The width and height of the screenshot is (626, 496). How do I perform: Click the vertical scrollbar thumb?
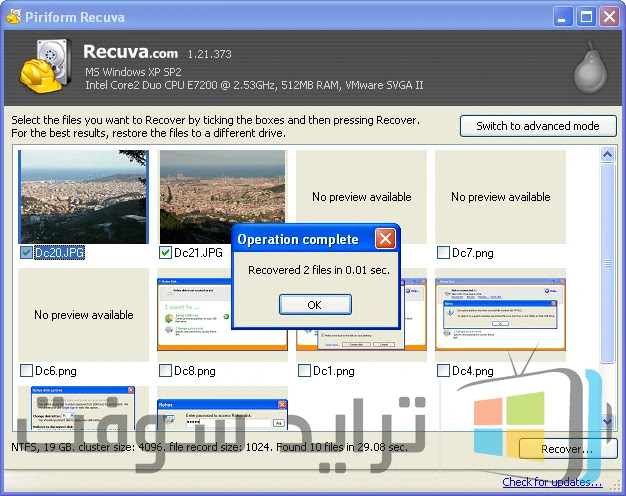click(x=608, y=263)
